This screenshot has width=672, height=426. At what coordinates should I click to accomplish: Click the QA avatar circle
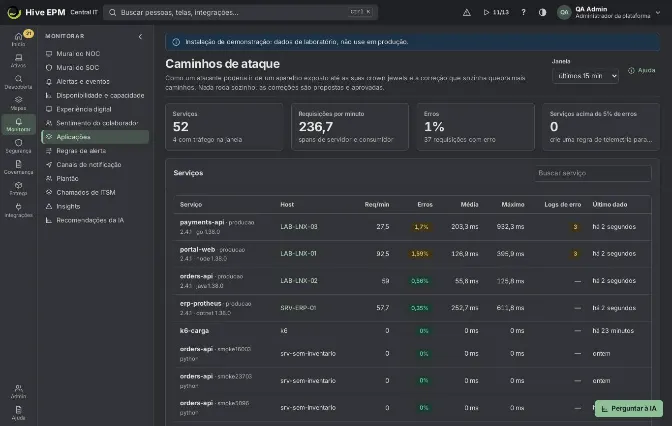tap(564, 12)
